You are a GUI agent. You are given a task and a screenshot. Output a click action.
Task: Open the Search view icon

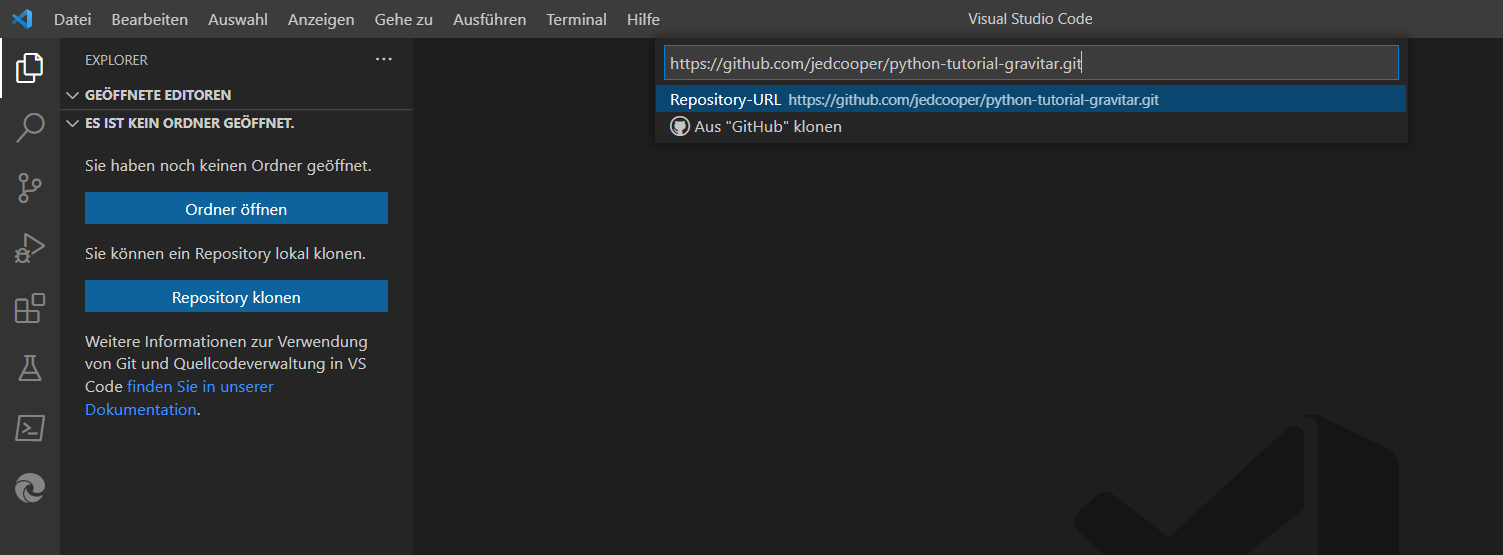click(30, 127)
